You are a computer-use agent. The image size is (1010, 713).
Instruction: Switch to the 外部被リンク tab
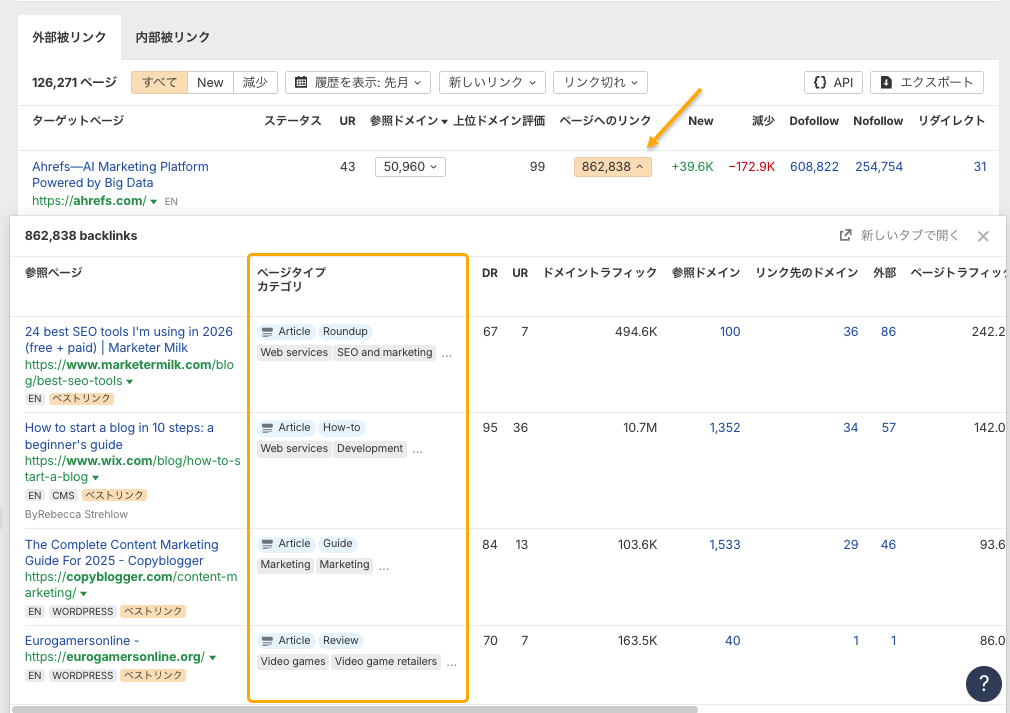69,37
